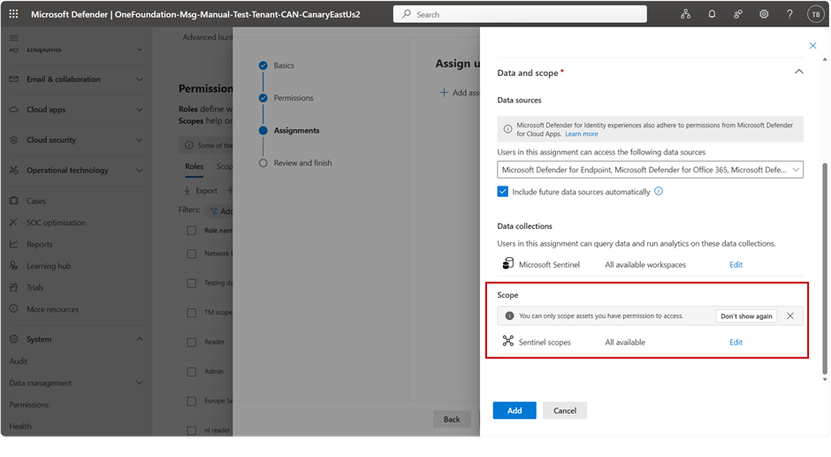Check the Role name header checkbox
The image size is (831, 457).
pos(191,231)
